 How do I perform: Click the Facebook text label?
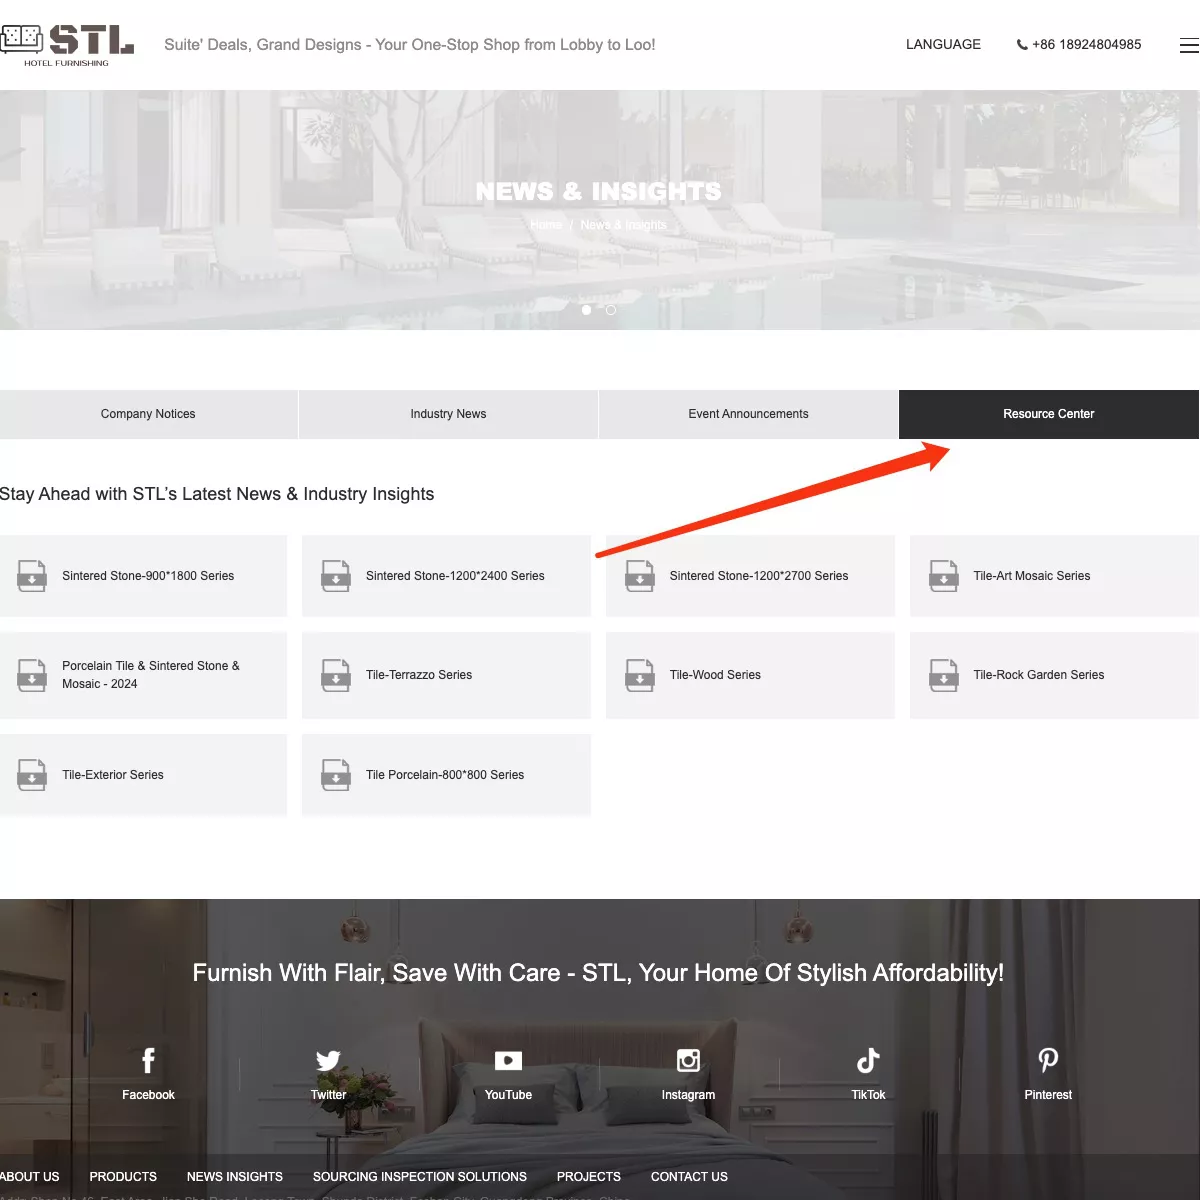(x=148, y=1095)
